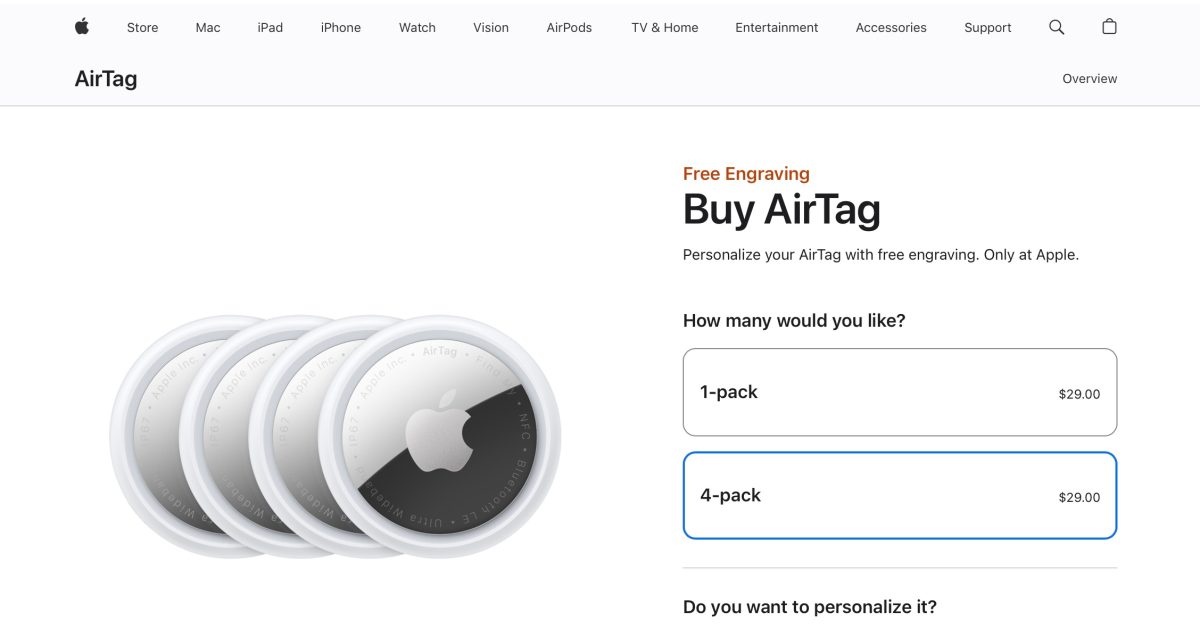Open the Watch section
This screenshot has height=628, width=1200.
[417, 27]
